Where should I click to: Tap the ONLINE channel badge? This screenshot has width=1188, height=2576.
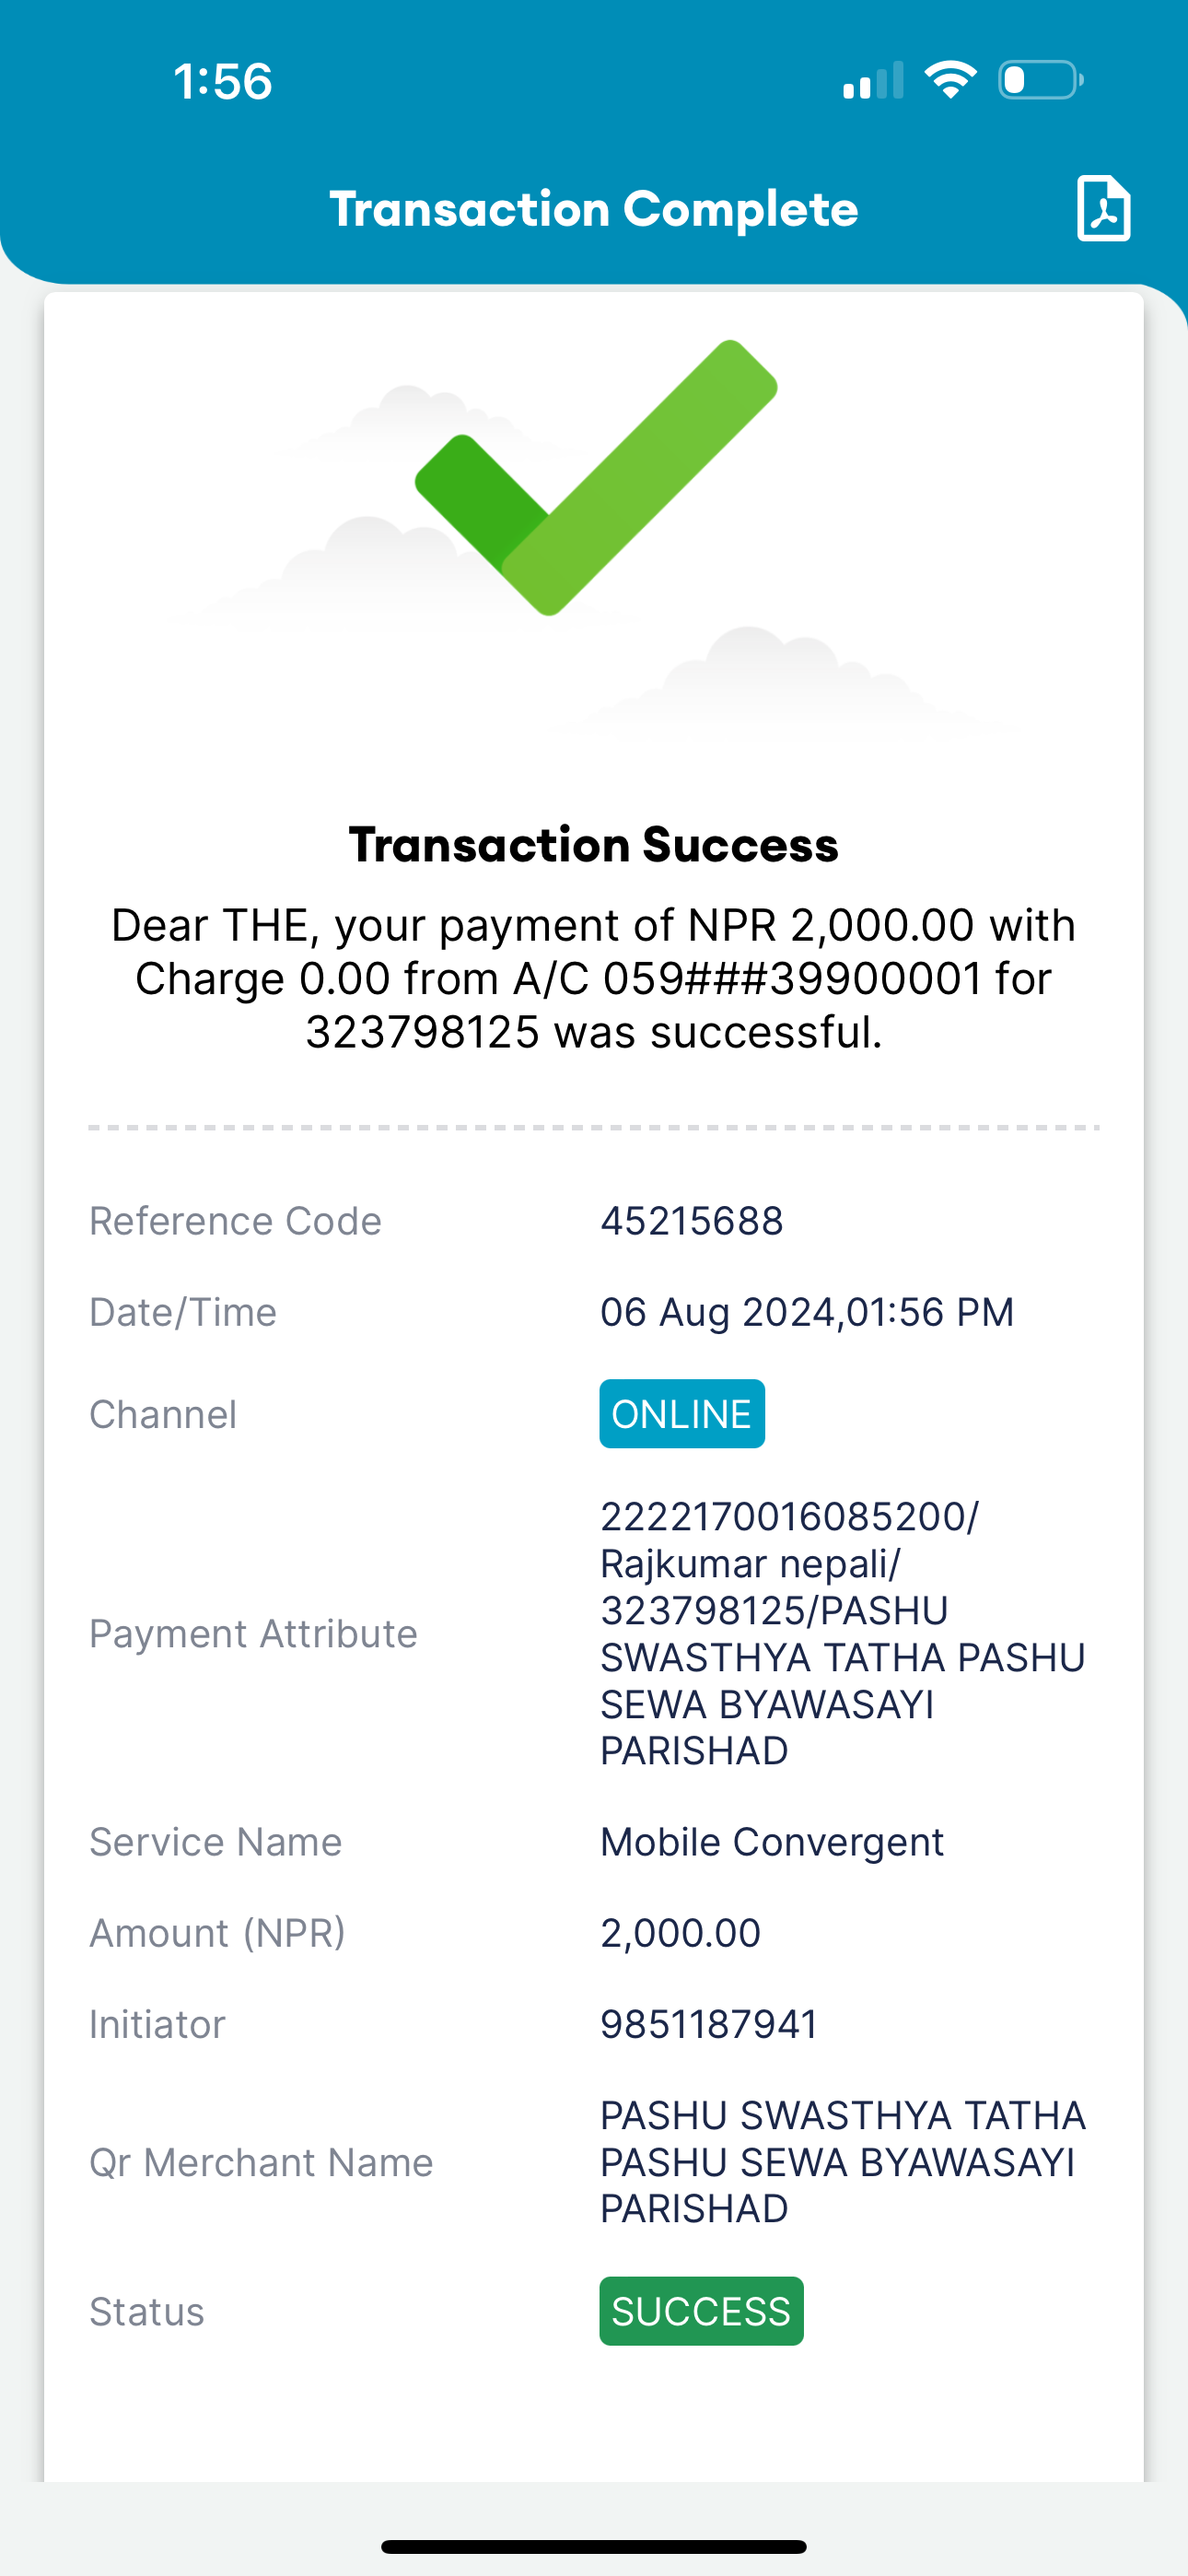[x=682, y=1414]
